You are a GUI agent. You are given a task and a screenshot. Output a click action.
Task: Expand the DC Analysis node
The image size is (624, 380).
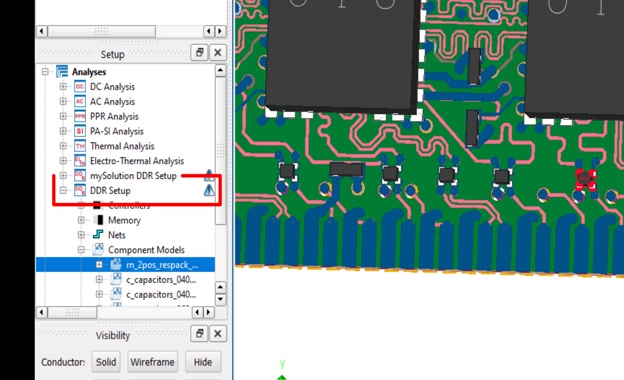63,86
